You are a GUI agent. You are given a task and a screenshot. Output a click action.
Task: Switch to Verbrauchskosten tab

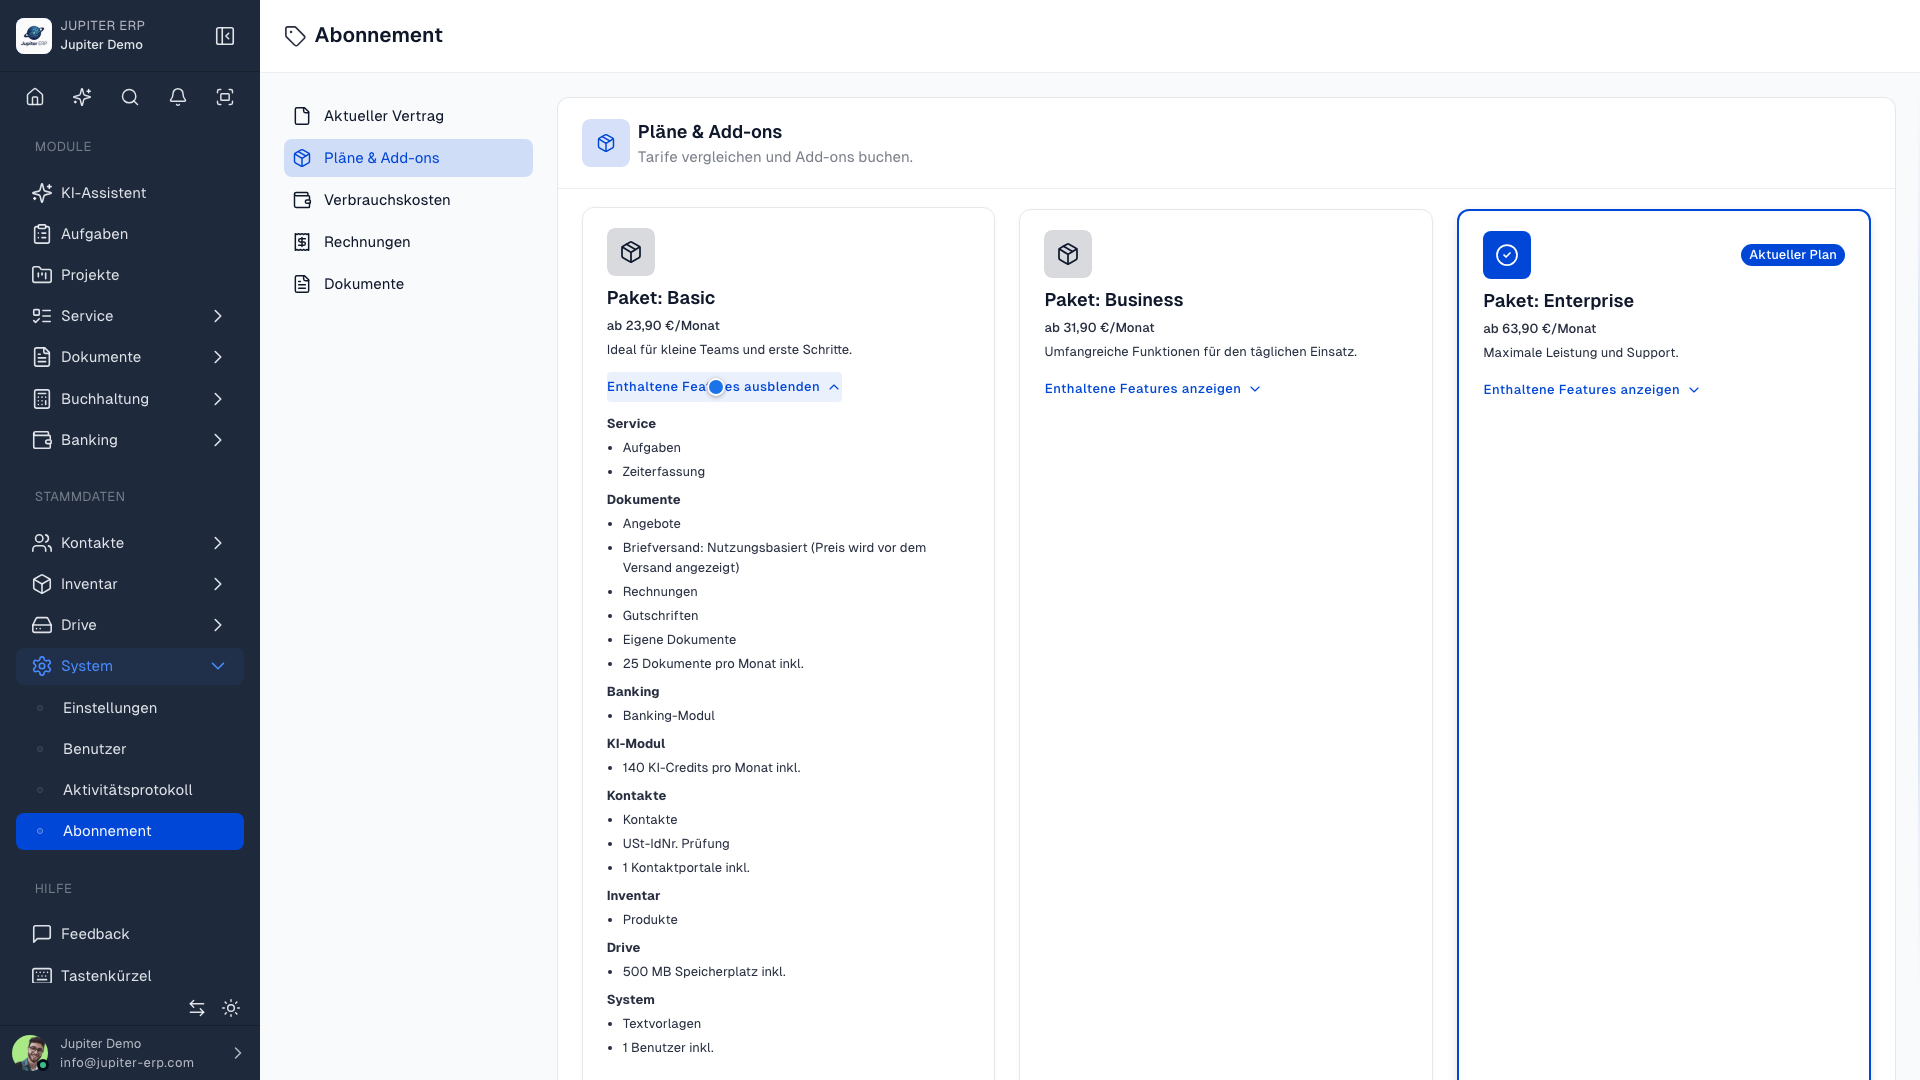point(408,200)
